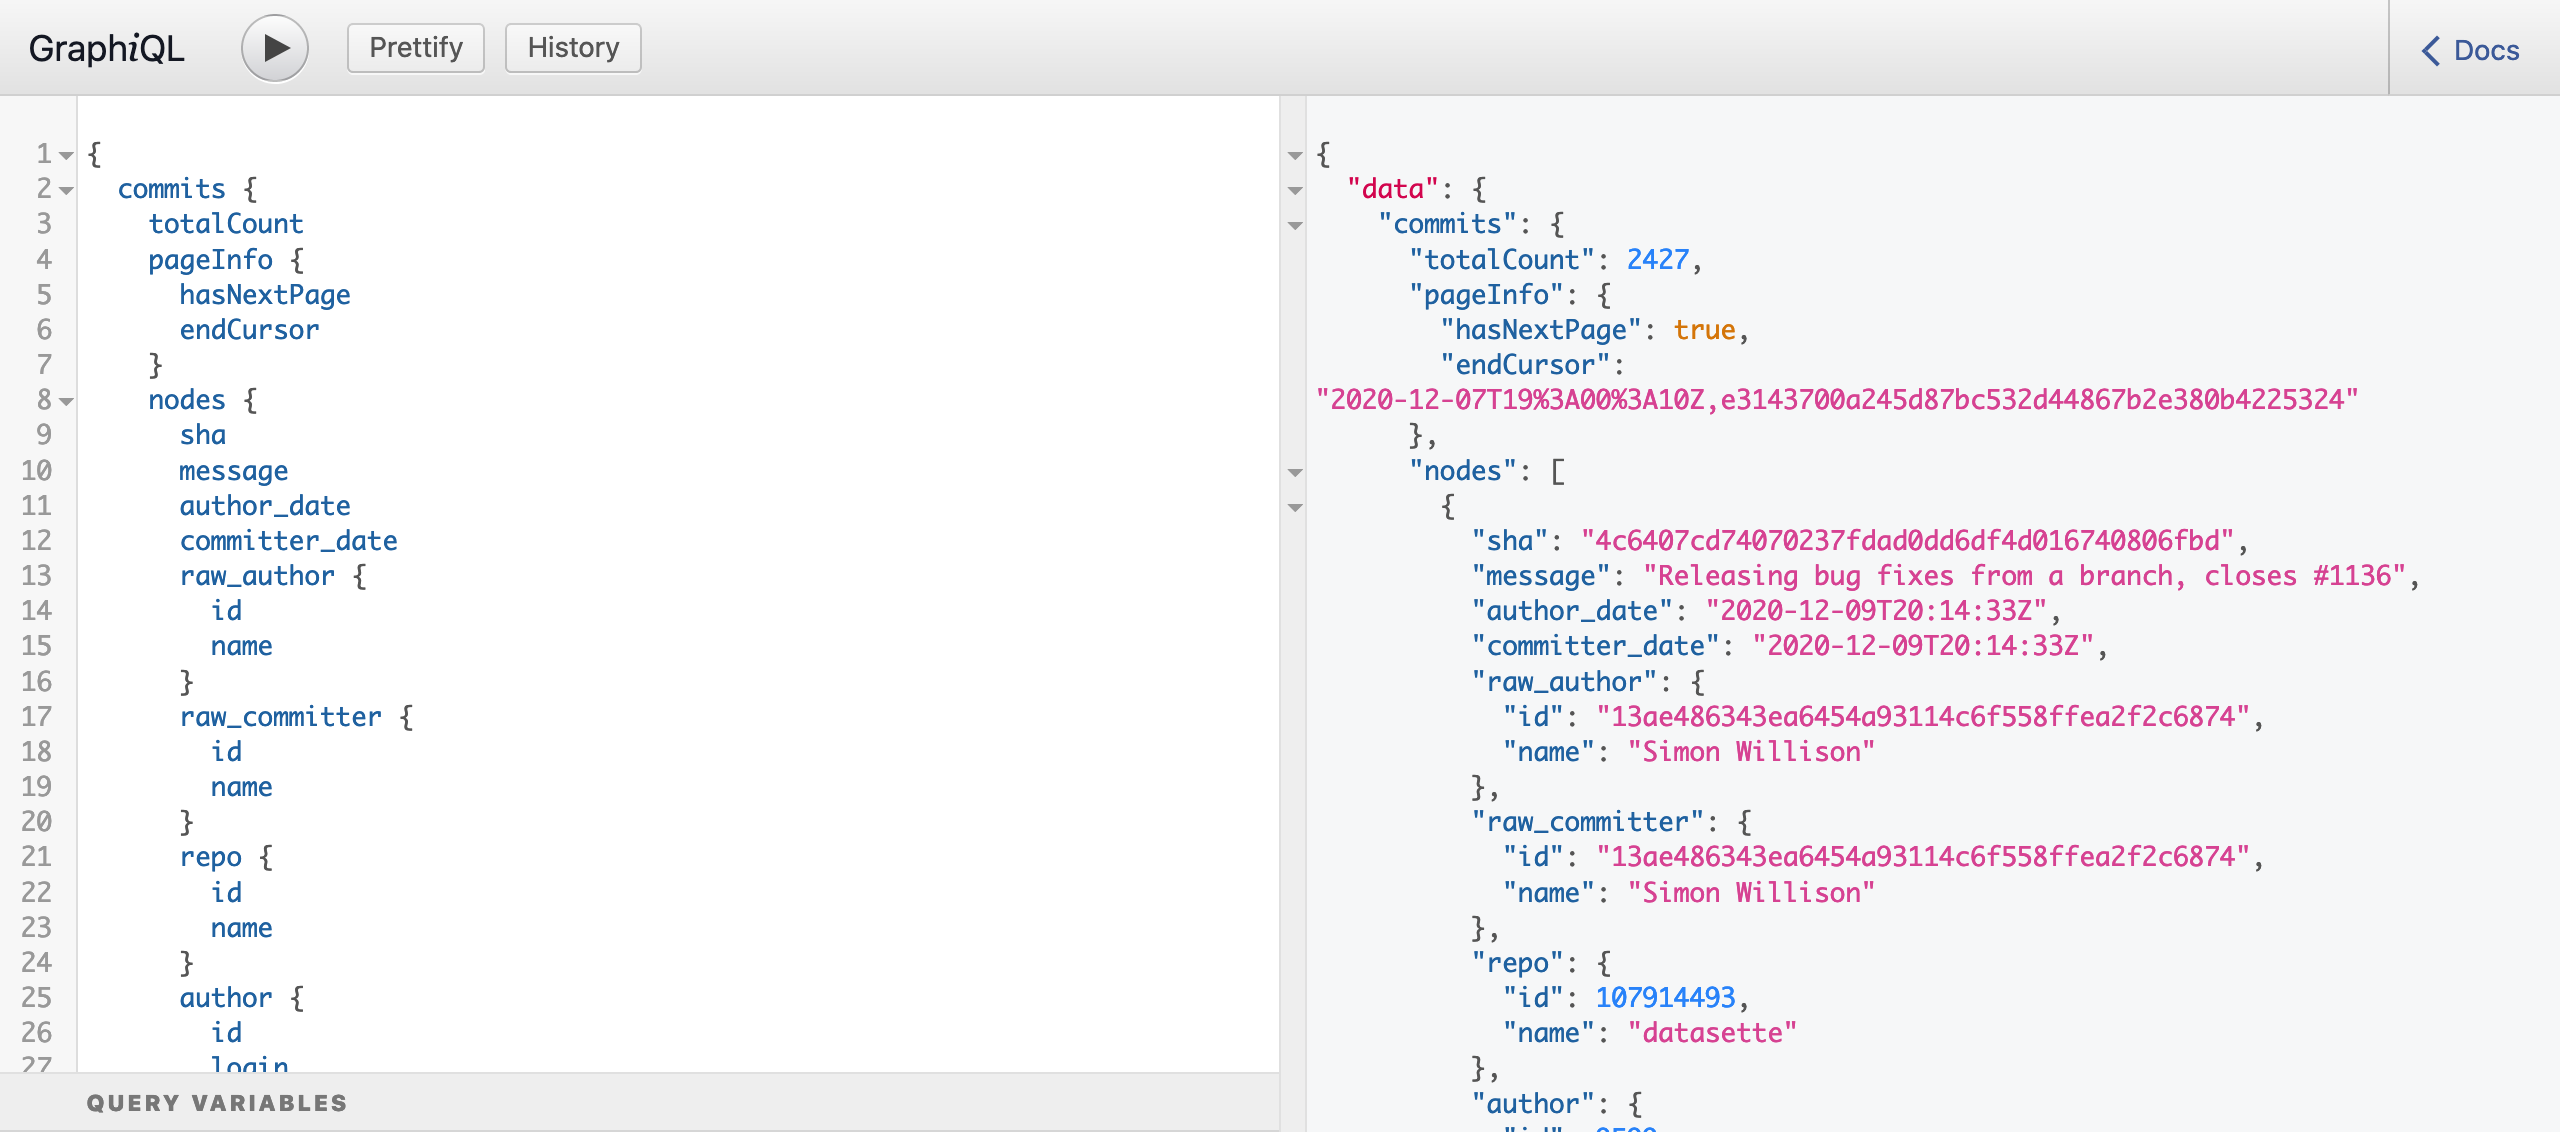Click the hasNextPage field in query editor
The height and width of the screenshot is (1132, 2560).
(265, 295)
